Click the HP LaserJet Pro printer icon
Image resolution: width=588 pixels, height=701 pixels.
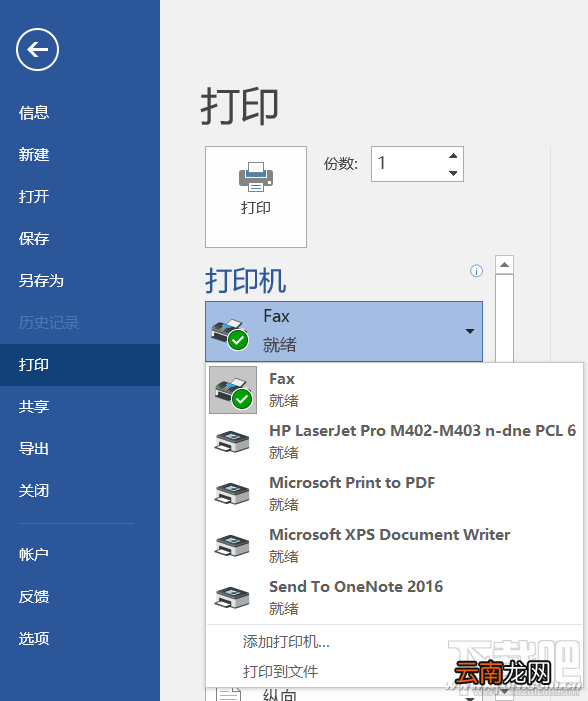pos(232,441)
